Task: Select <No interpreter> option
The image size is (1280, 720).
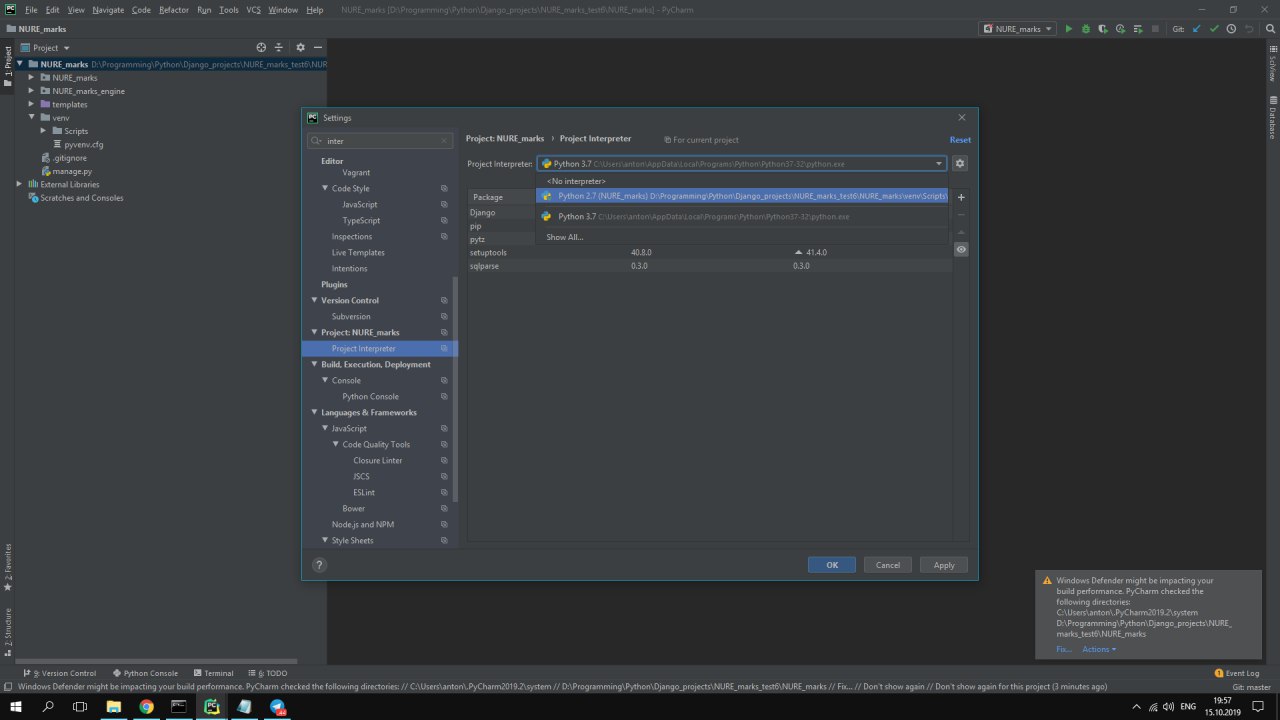Action: click(576, 181)
